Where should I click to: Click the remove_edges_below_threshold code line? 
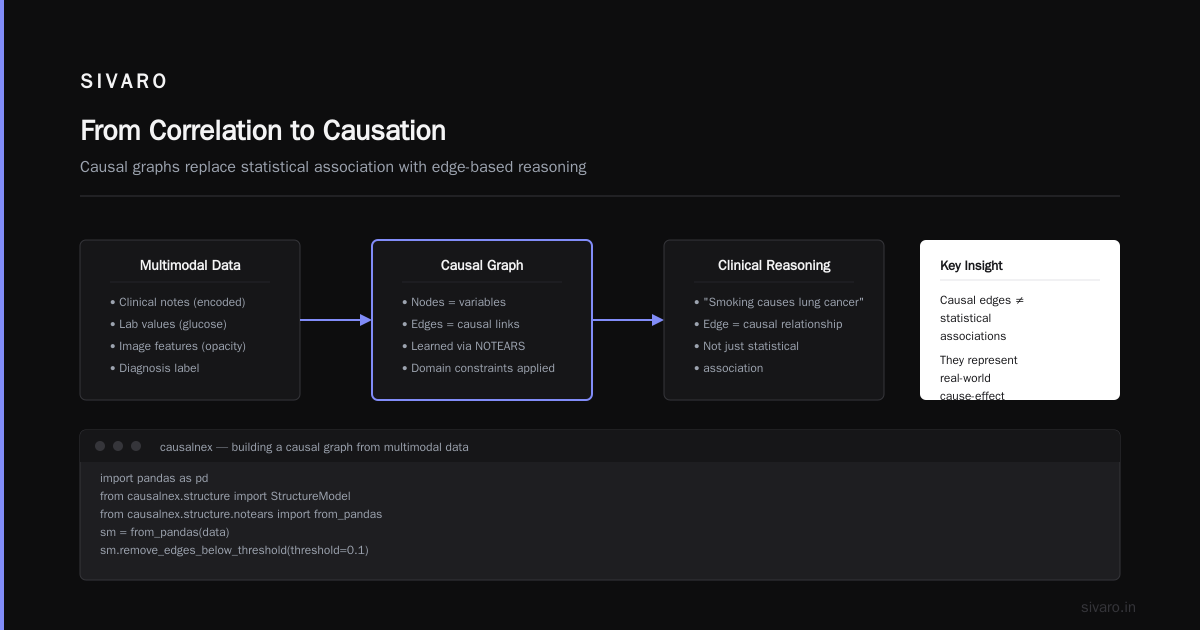pos(234,550)
